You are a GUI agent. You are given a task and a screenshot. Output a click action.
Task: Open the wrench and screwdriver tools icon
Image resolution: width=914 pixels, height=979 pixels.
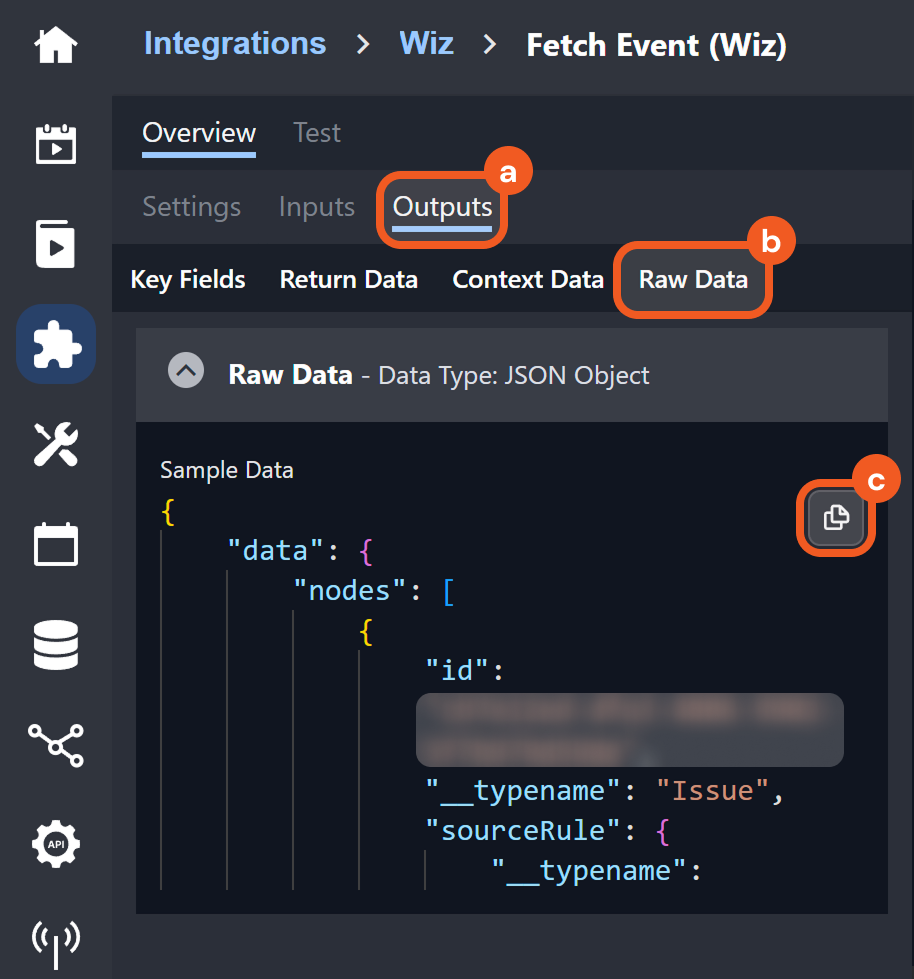[56, 445]
